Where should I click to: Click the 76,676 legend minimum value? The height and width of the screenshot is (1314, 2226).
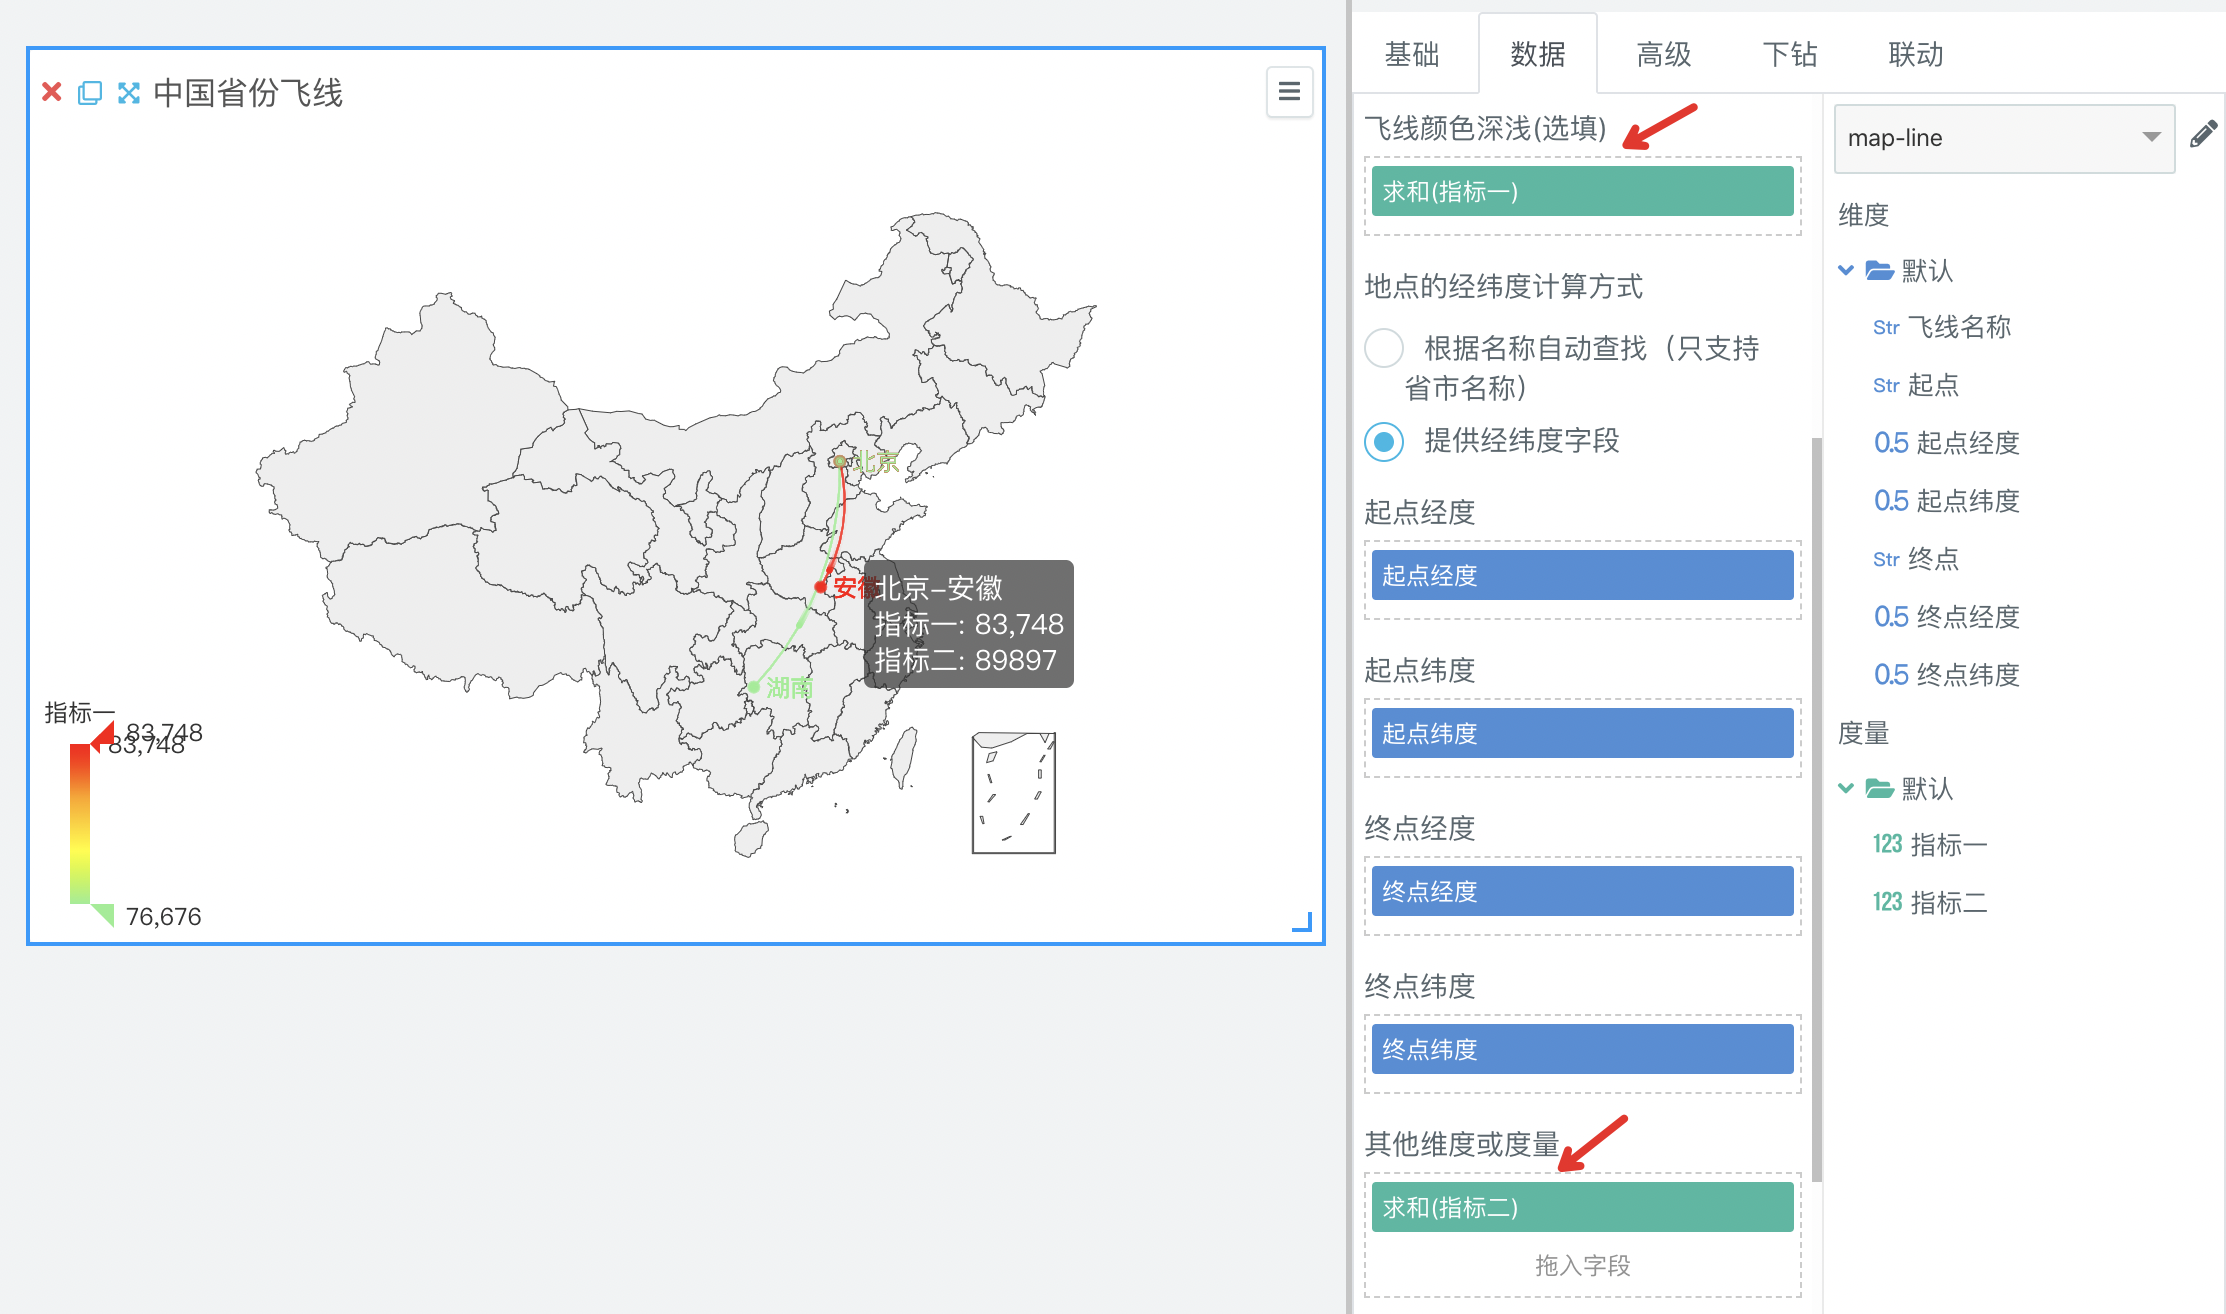163,916
